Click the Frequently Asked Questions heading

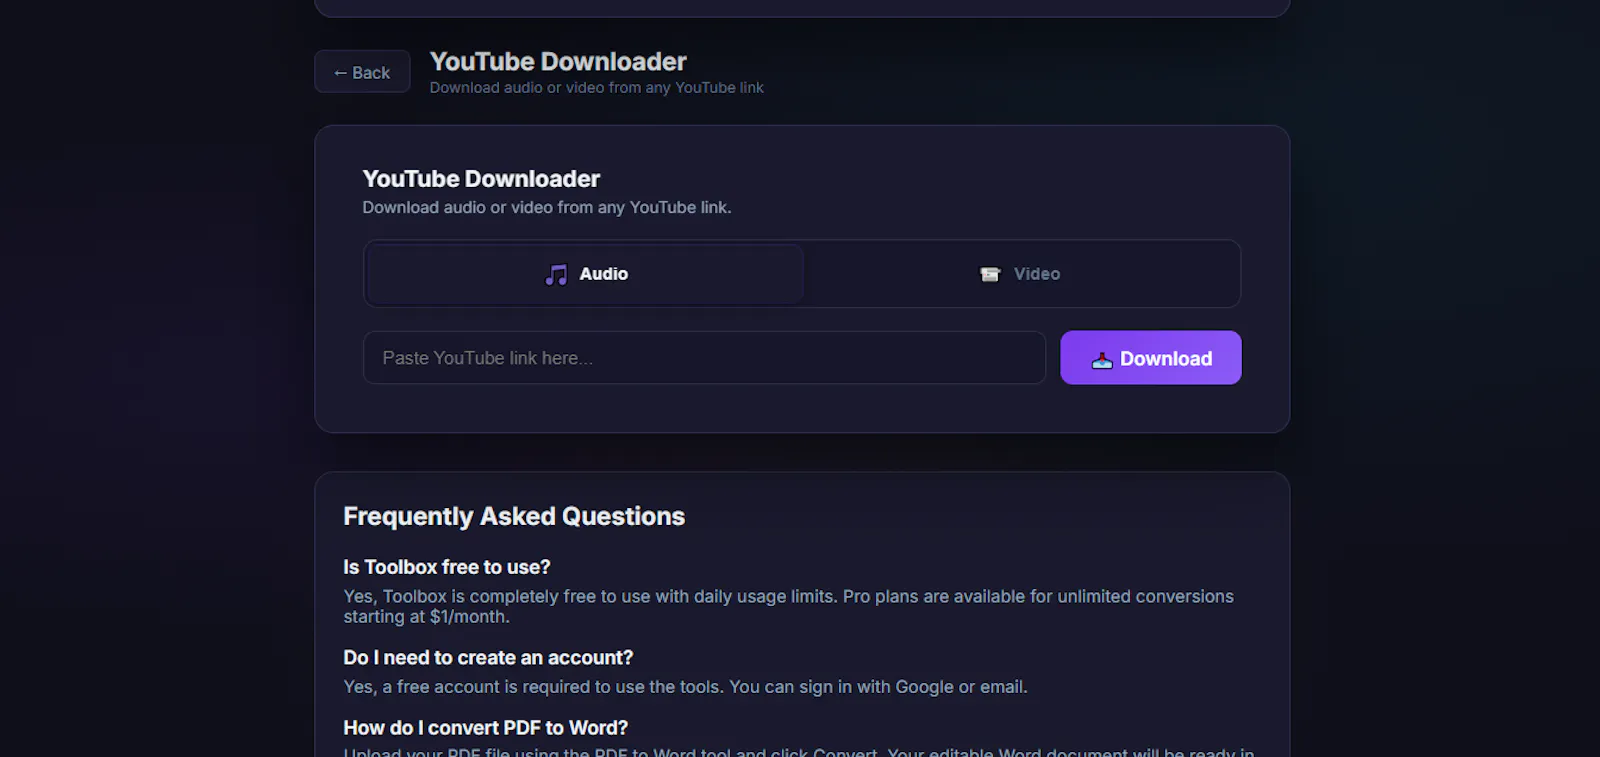514,516
